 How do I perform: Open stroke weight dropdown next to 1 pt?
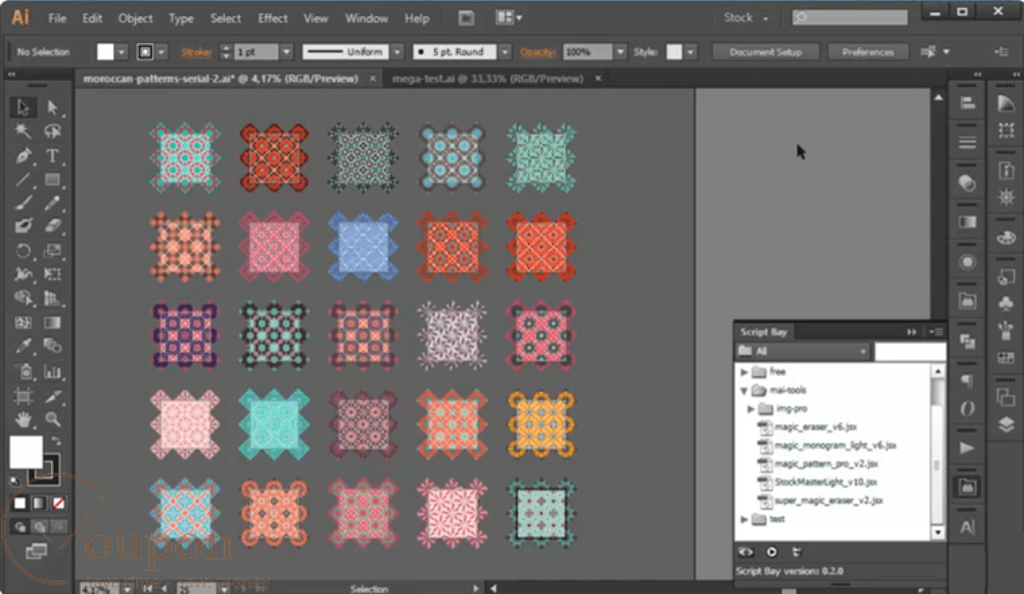point(286,52)
